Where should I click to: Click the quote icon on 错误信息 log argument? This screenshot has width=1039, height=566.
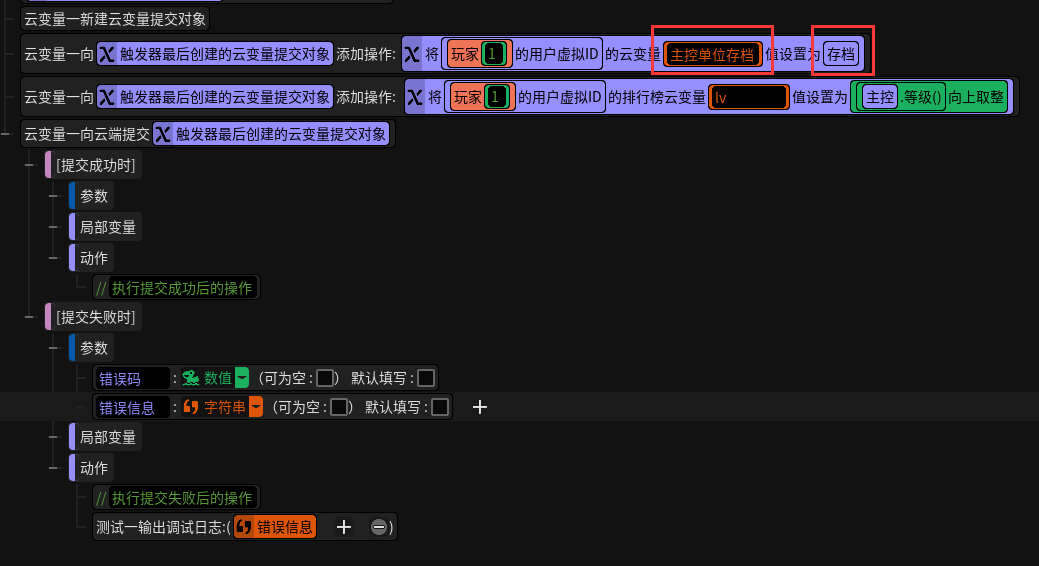pyautogui.click(x=244, y=528)
